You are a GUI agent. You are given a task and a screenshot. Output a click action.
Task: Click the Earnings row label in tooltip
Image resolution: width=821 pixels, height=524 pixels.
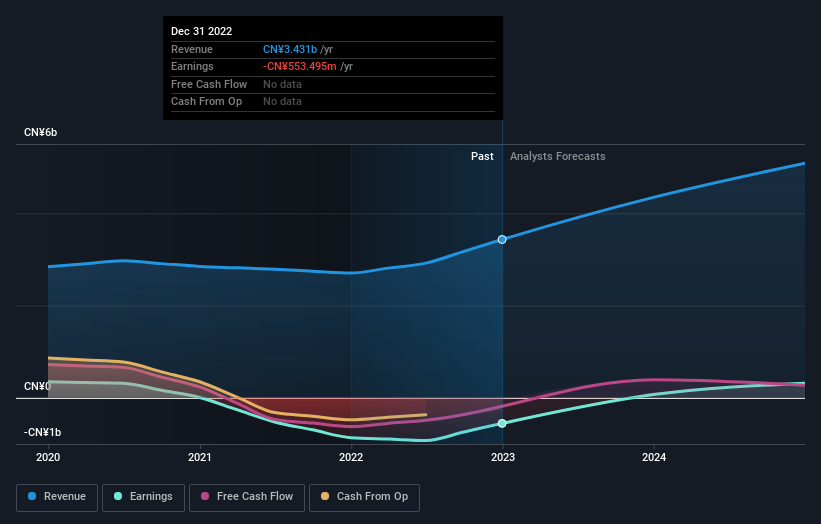pos(192,66)
